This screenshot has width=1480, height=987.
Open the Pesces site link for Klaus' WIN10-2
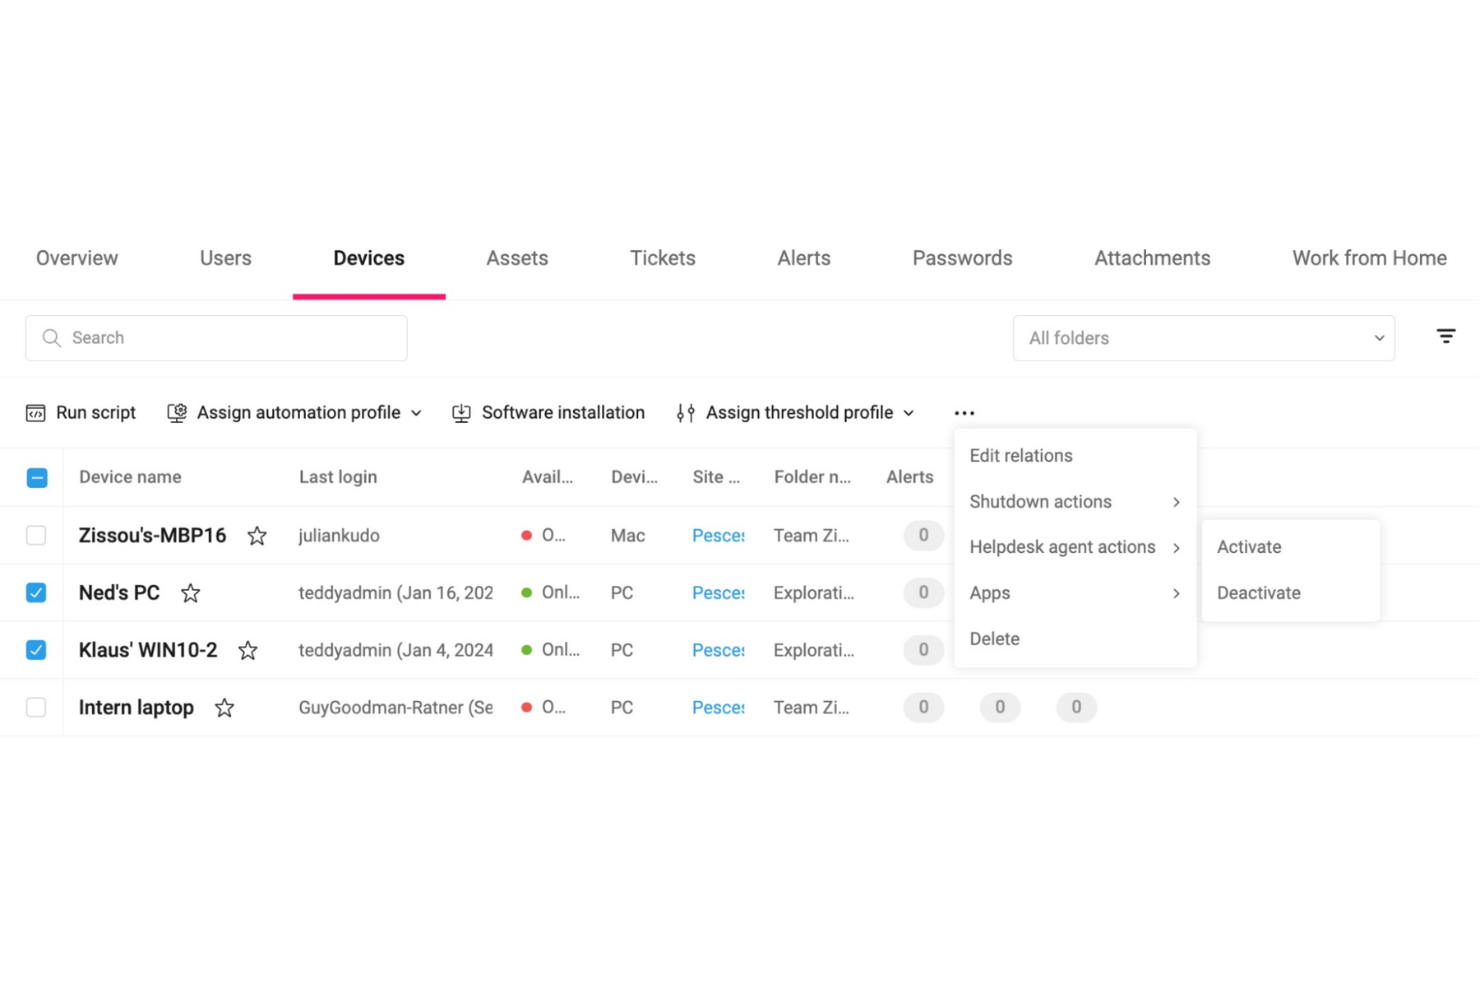point(717,649)
